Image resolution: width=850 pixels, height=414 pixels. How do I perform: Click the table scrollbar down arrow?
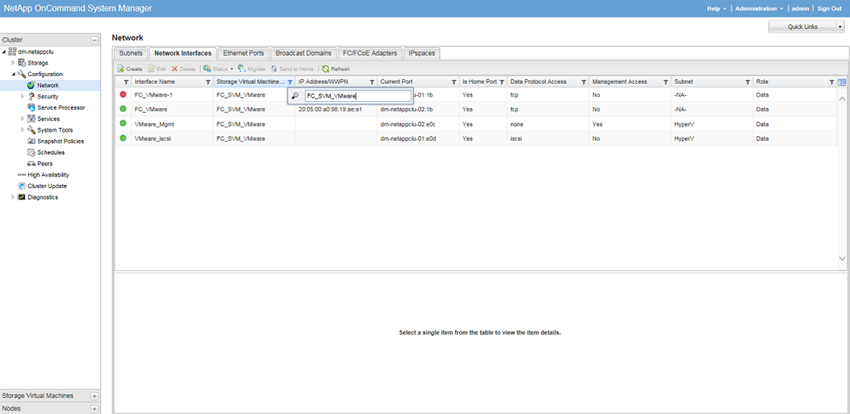(x=842, y=258)
